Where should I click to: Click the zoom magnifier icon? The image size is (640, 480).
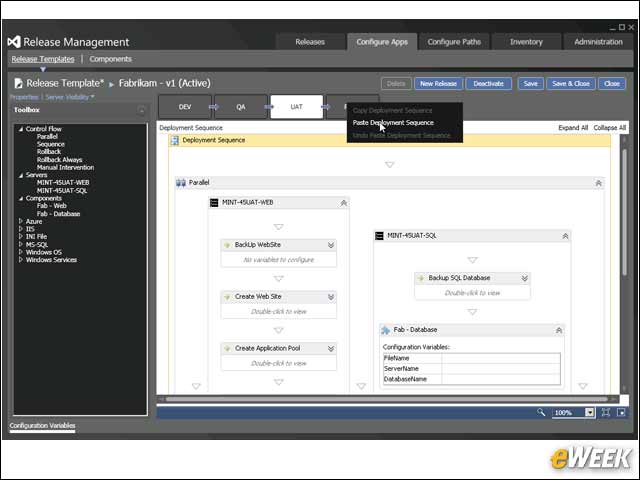tap(541, 412)
